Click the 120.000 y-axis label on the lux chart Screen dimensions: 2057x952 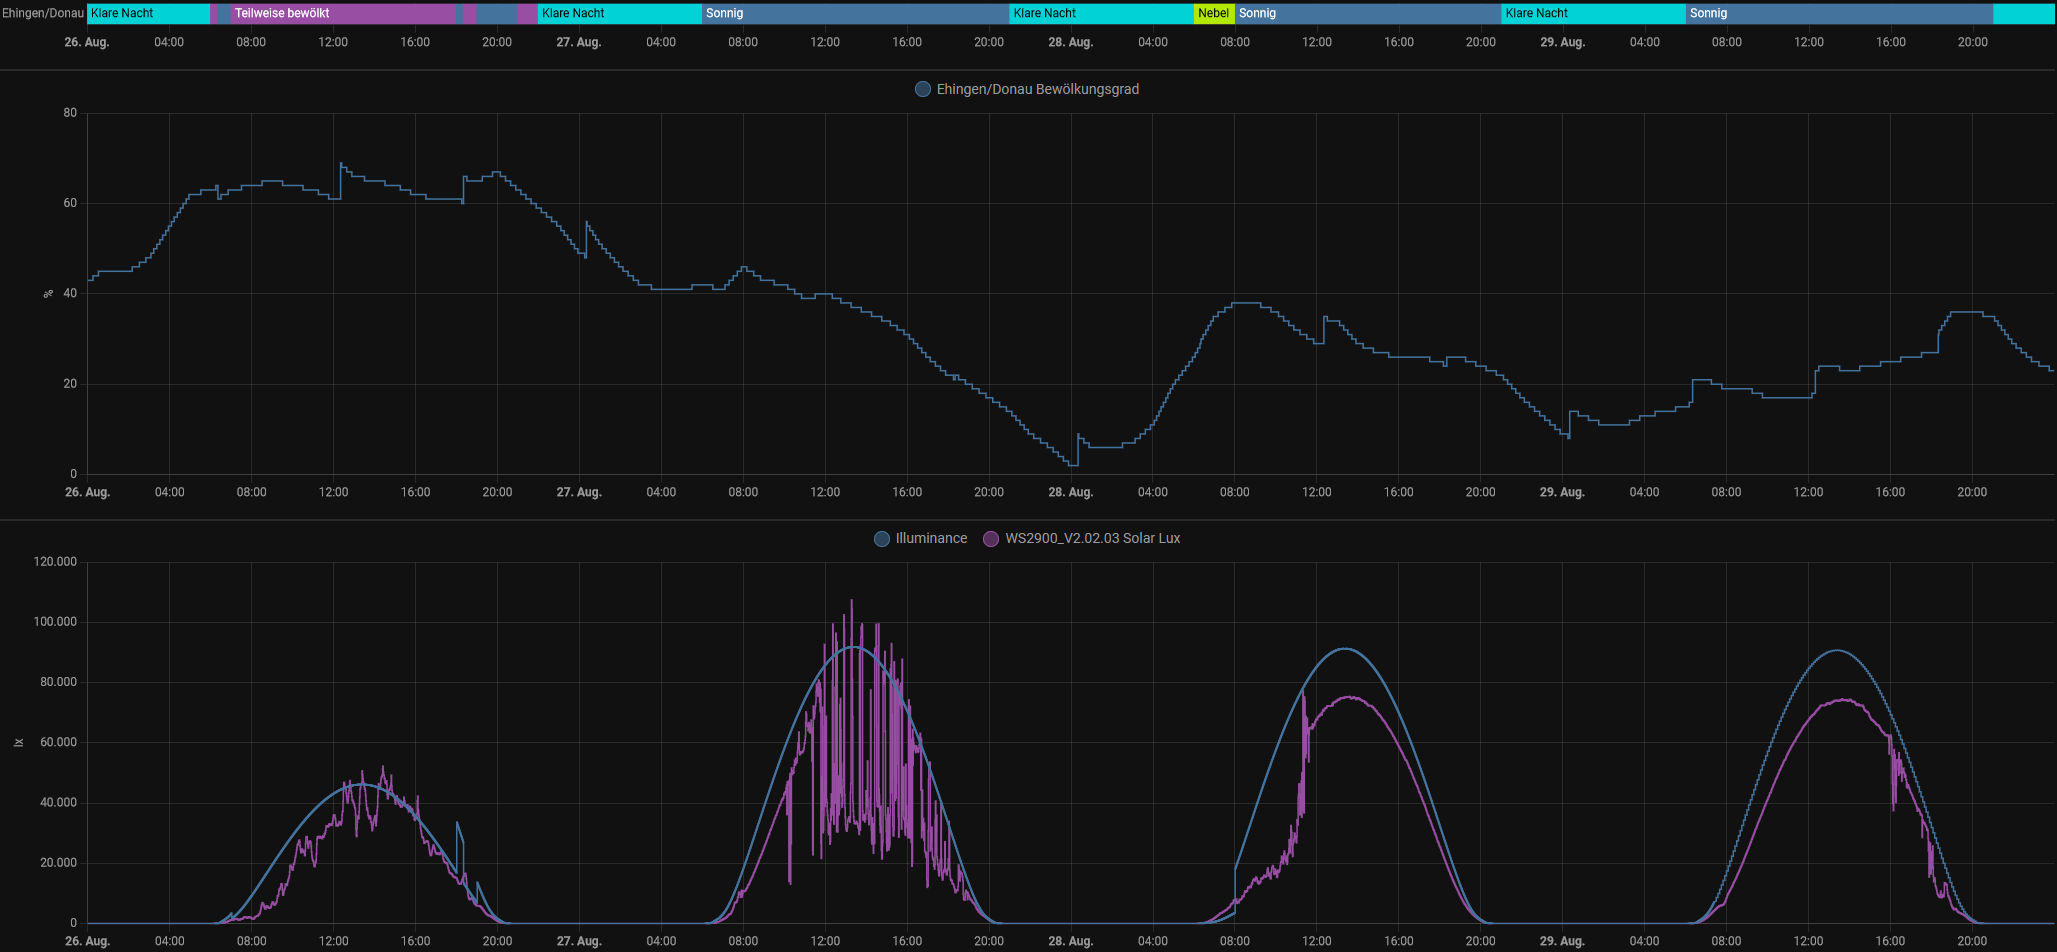pos(55,562)
